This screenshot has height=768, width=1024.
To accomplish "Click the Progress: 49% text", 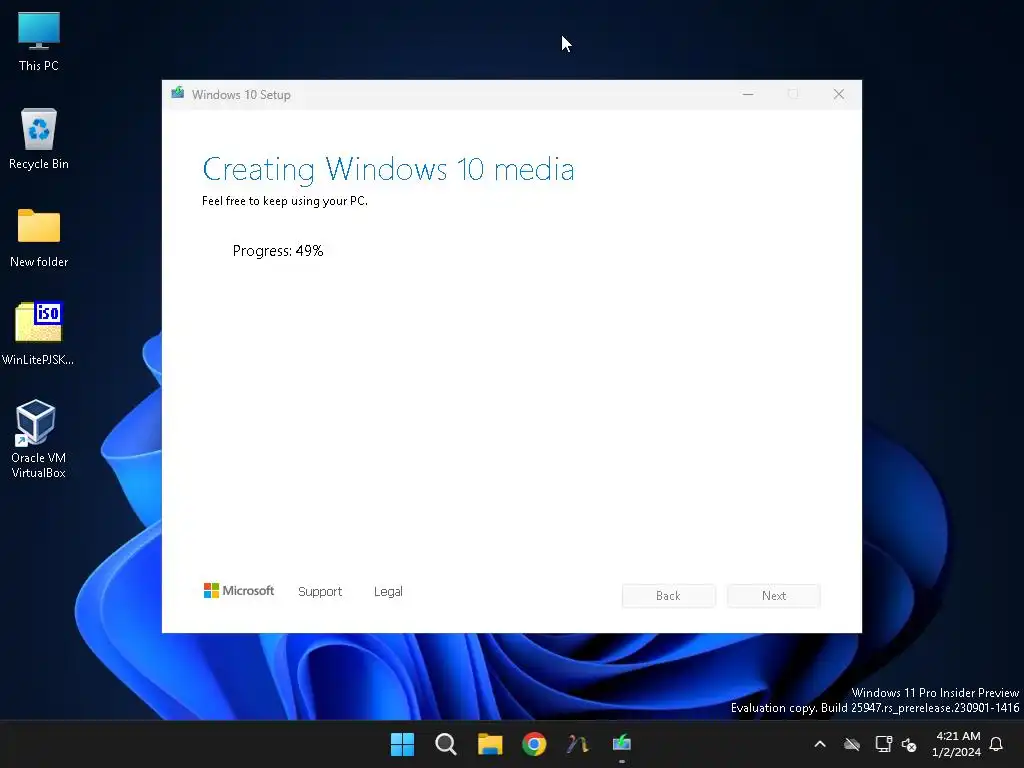I will pyautogui.click(x=278, y=251).
